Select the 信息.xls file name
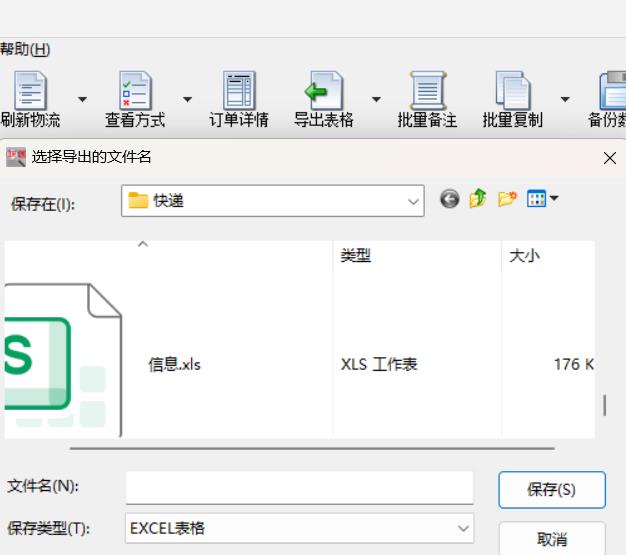The image size is (626, 555). 174,364
